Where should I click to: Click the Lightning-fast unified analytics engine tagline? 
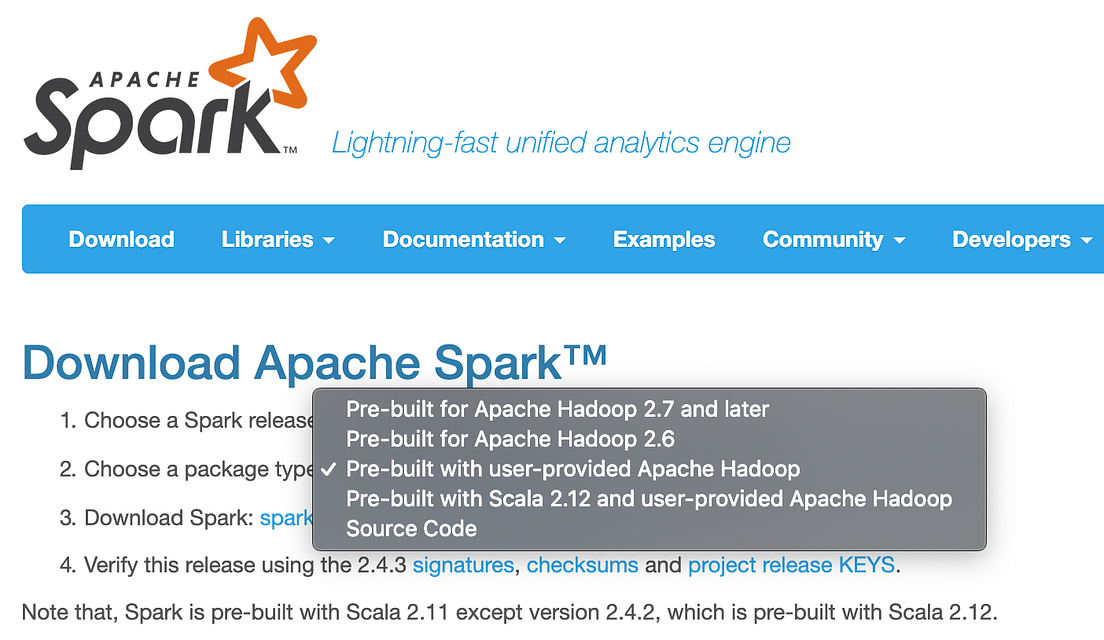point(560,142)
